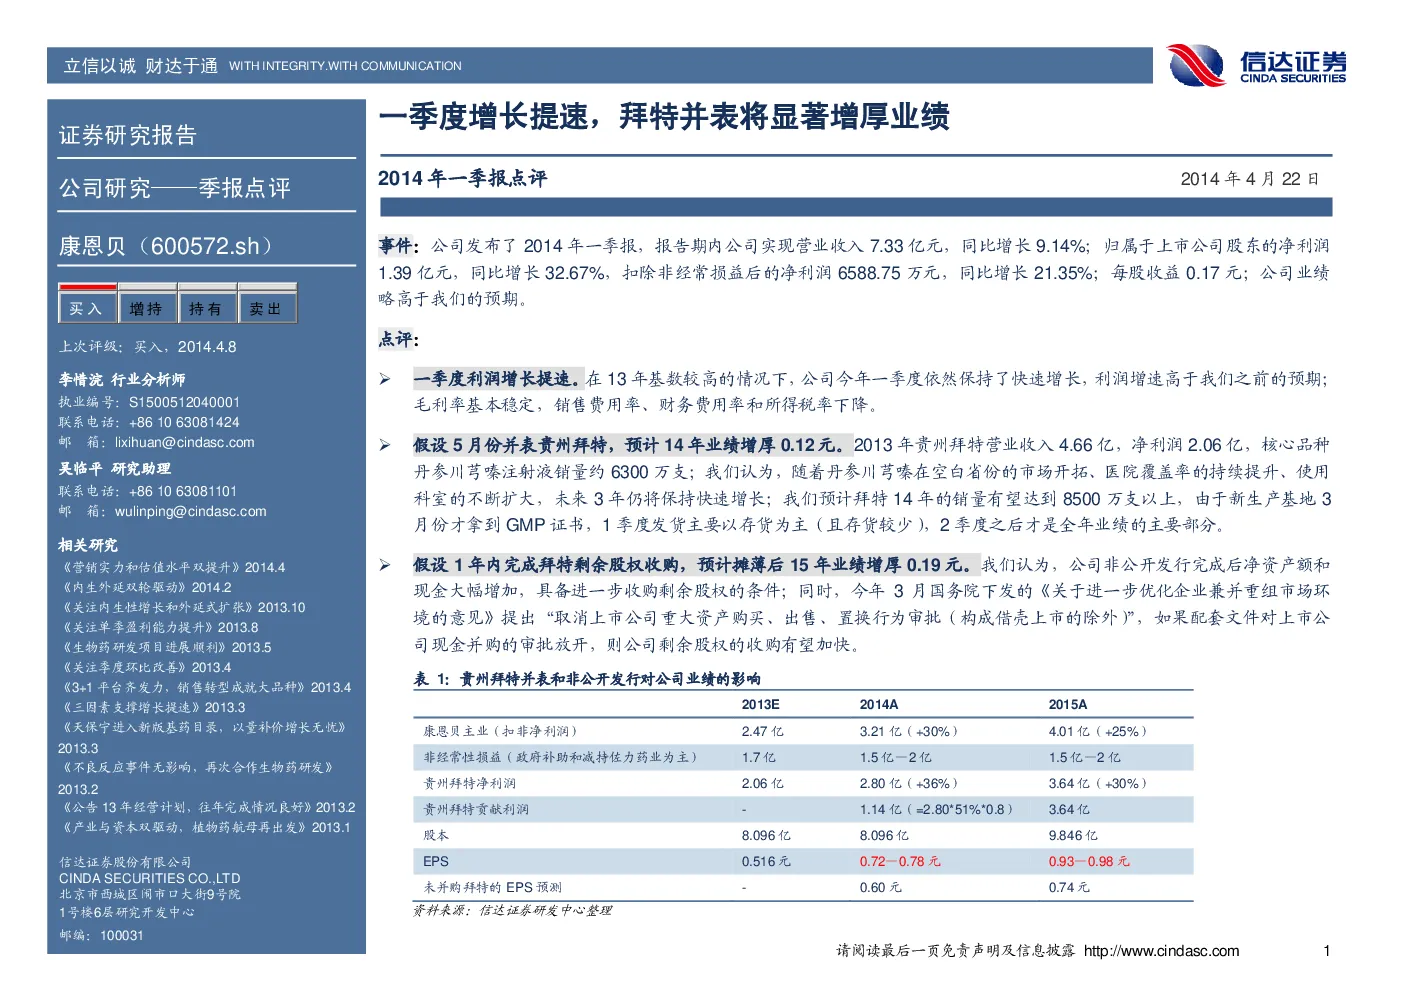This screenshot has width=1403, height=992.
Task: Click cell 3.21亿（+30%）
Action: pos(909,731)
